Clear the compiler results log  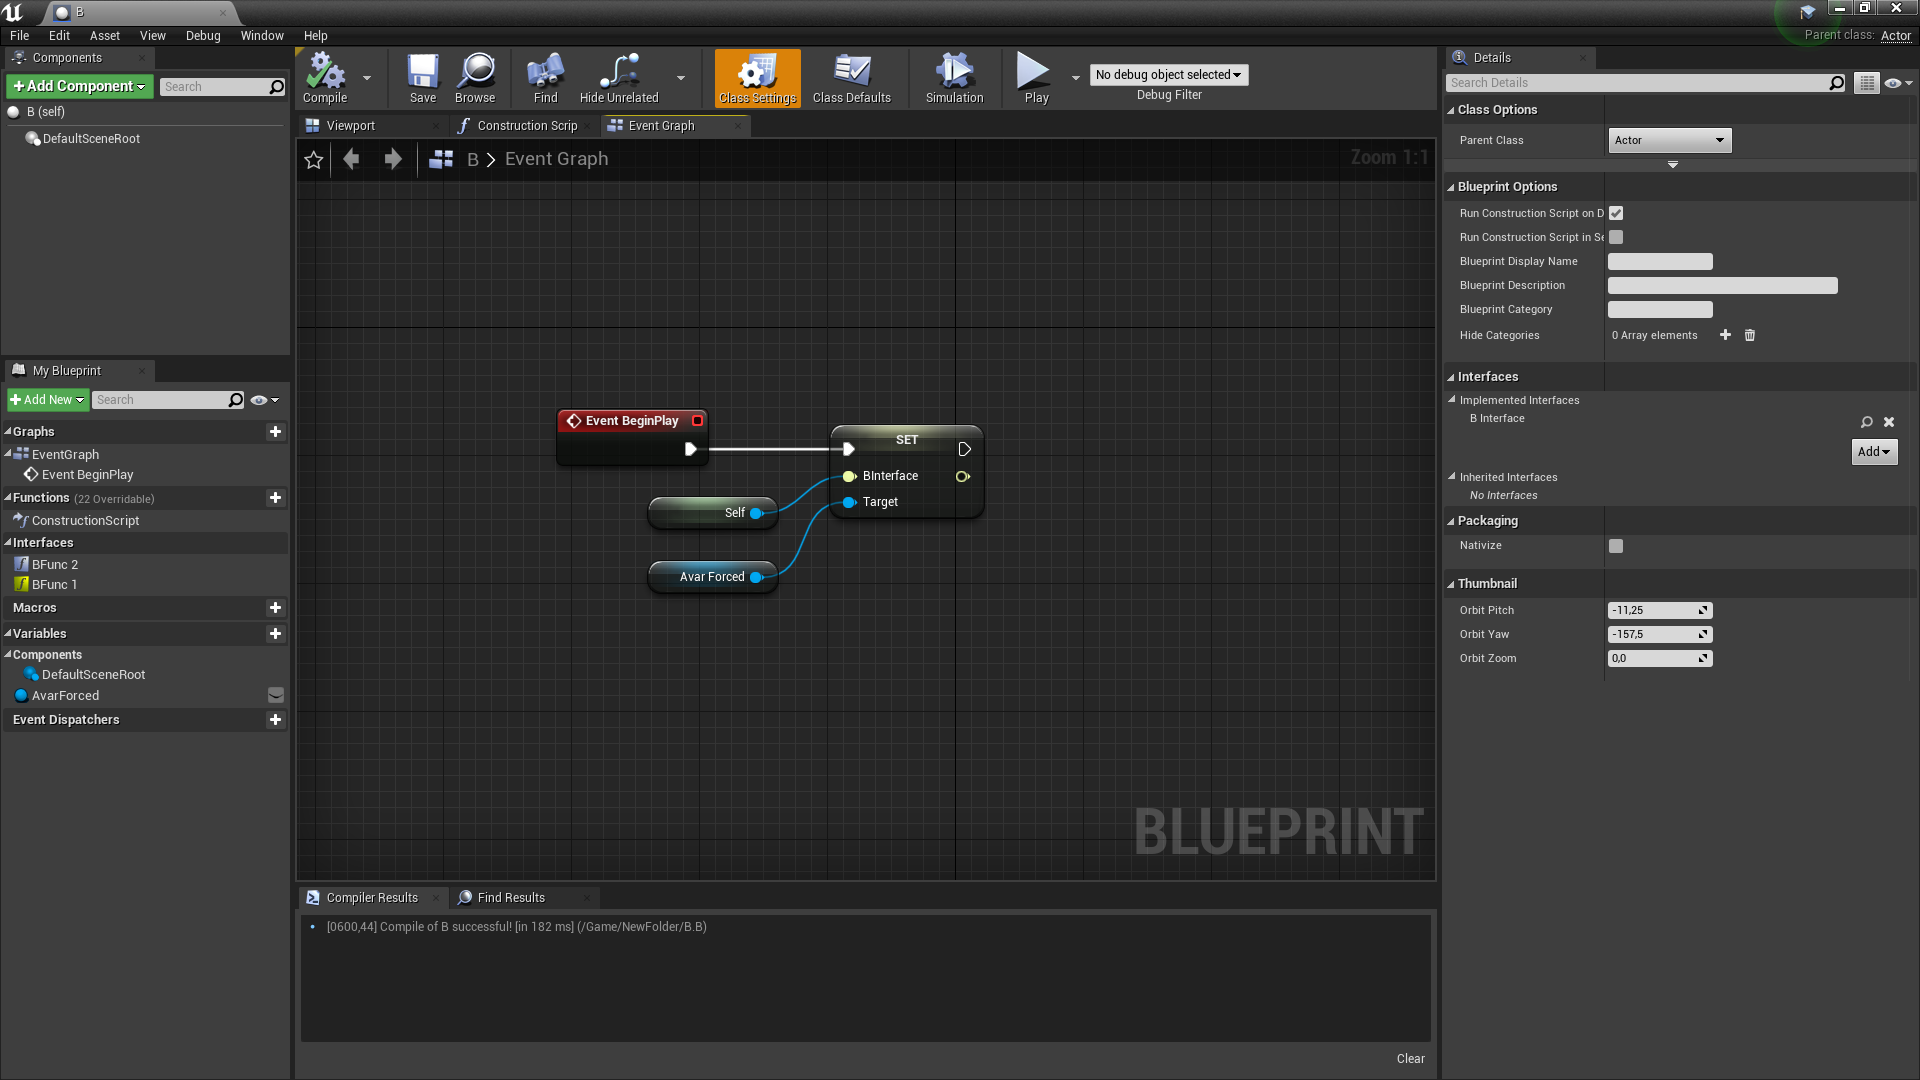click(1410, 1059)
